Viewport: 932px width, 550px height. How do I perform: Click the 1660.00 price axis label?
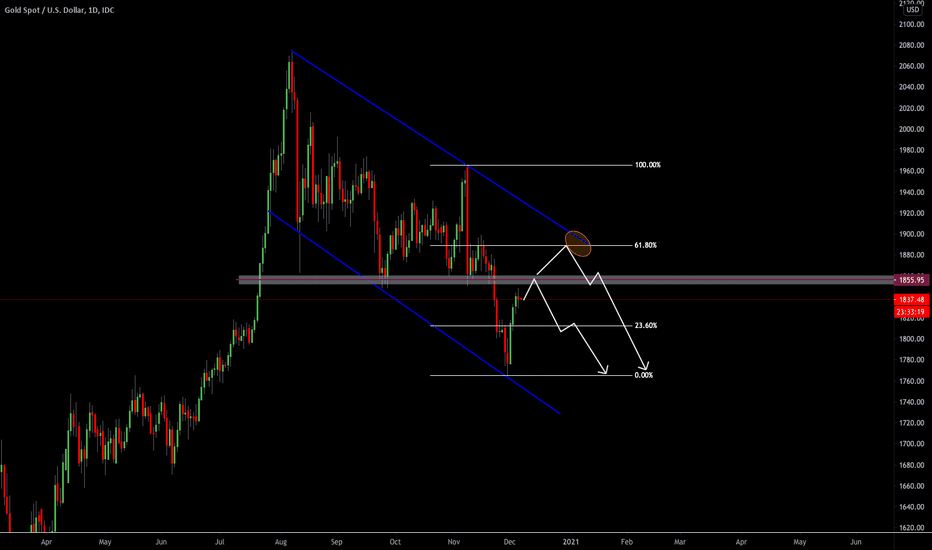pos(912,486)
